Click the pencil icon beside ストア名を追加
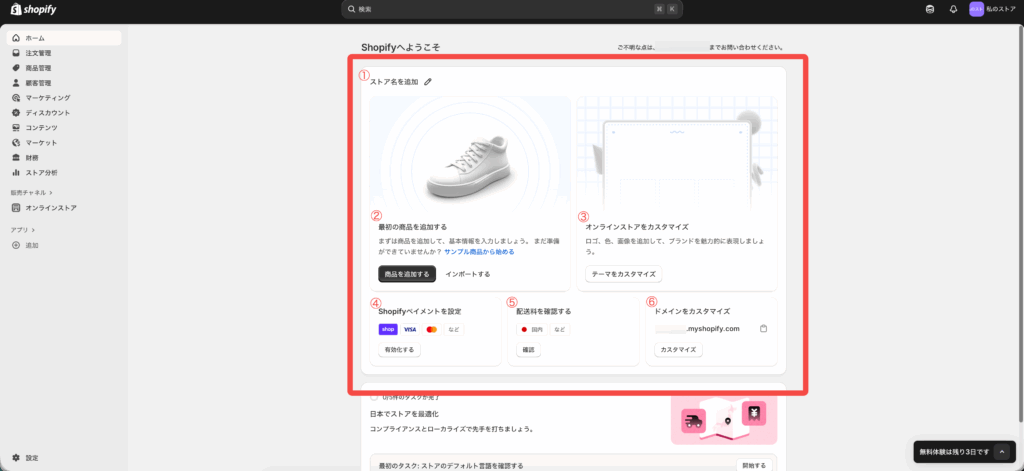Screen dimensions: 1024x471 [x=428, y=82]
